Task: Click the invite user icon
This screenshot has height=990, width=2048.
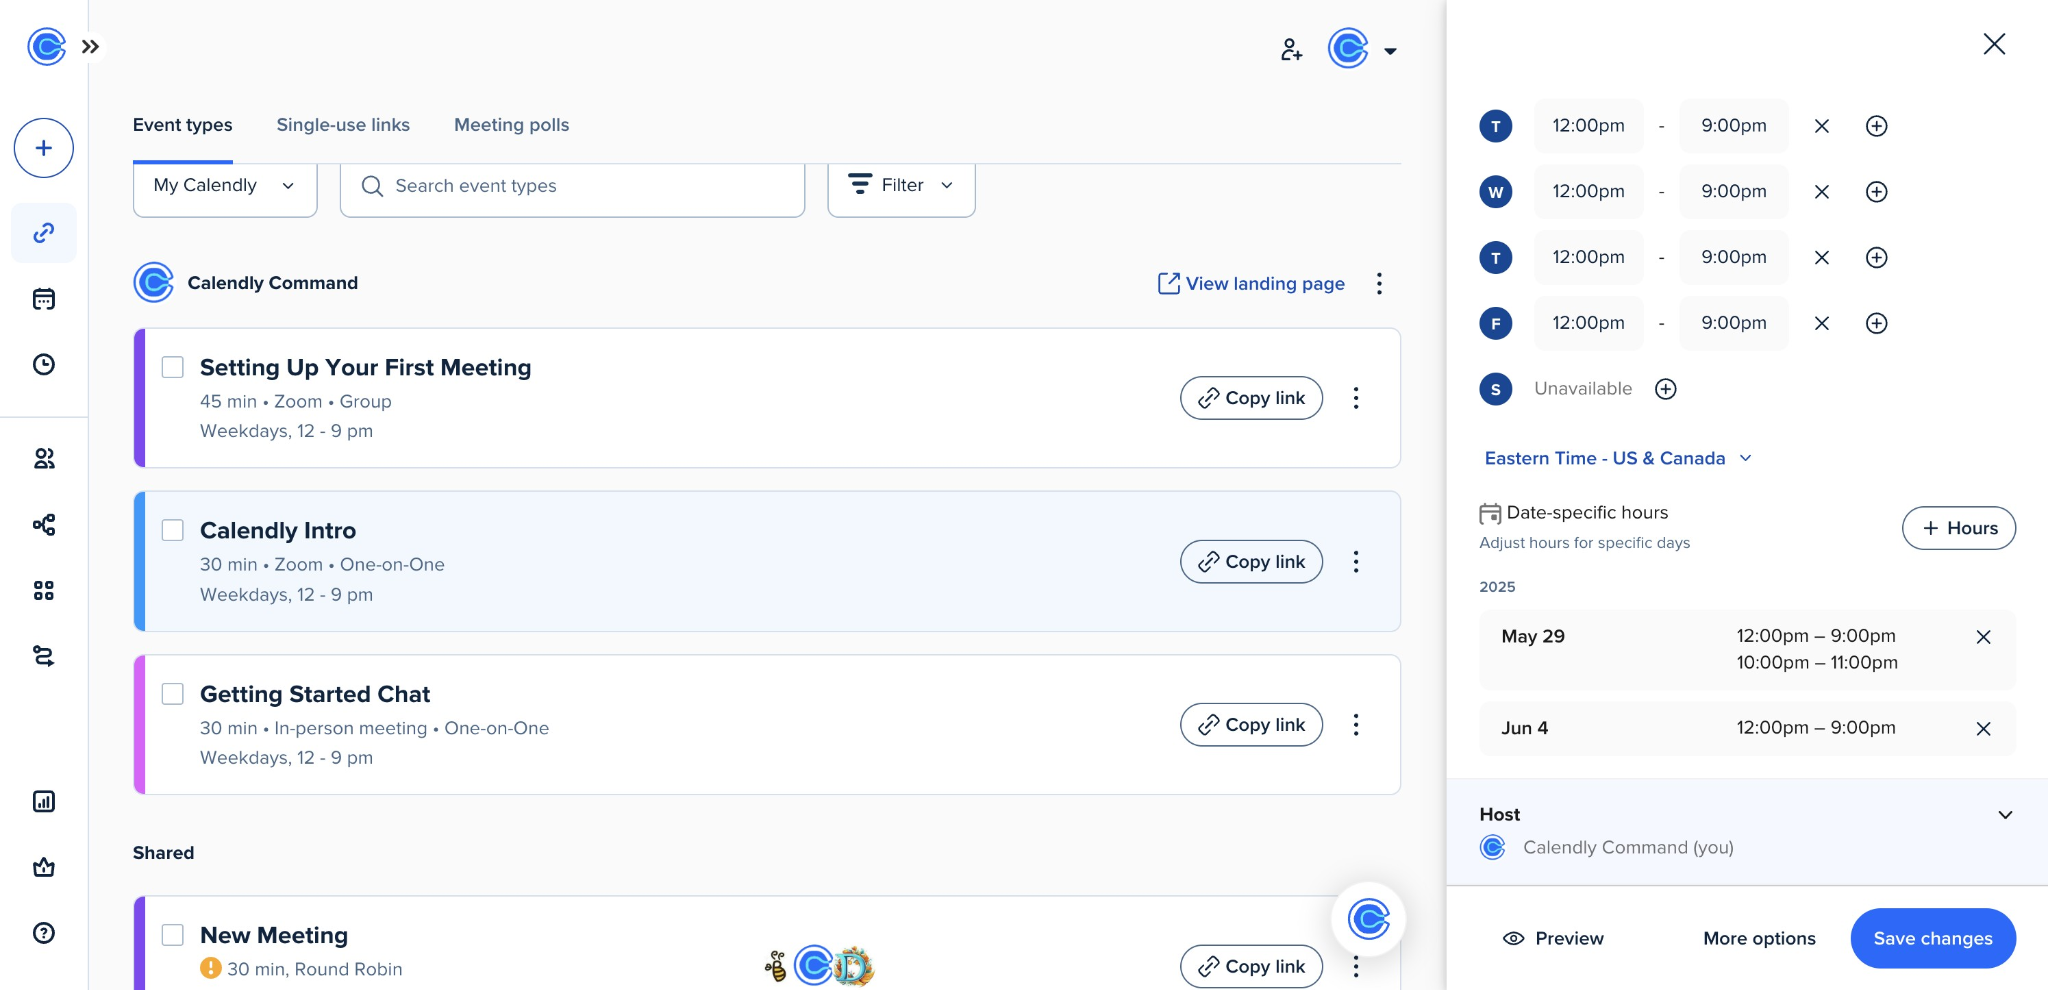Action: [x=1291, y=49]
